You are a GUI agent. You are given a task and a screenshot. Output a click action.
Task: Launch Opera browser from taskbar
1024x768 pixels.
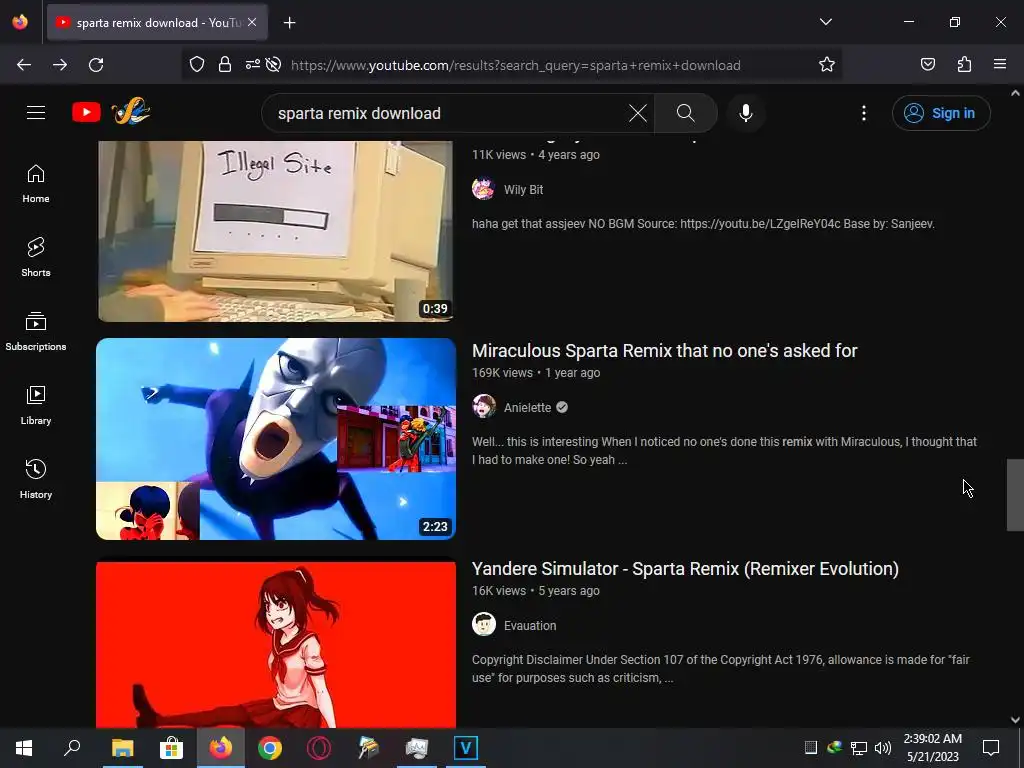click(x=319, y=748)
